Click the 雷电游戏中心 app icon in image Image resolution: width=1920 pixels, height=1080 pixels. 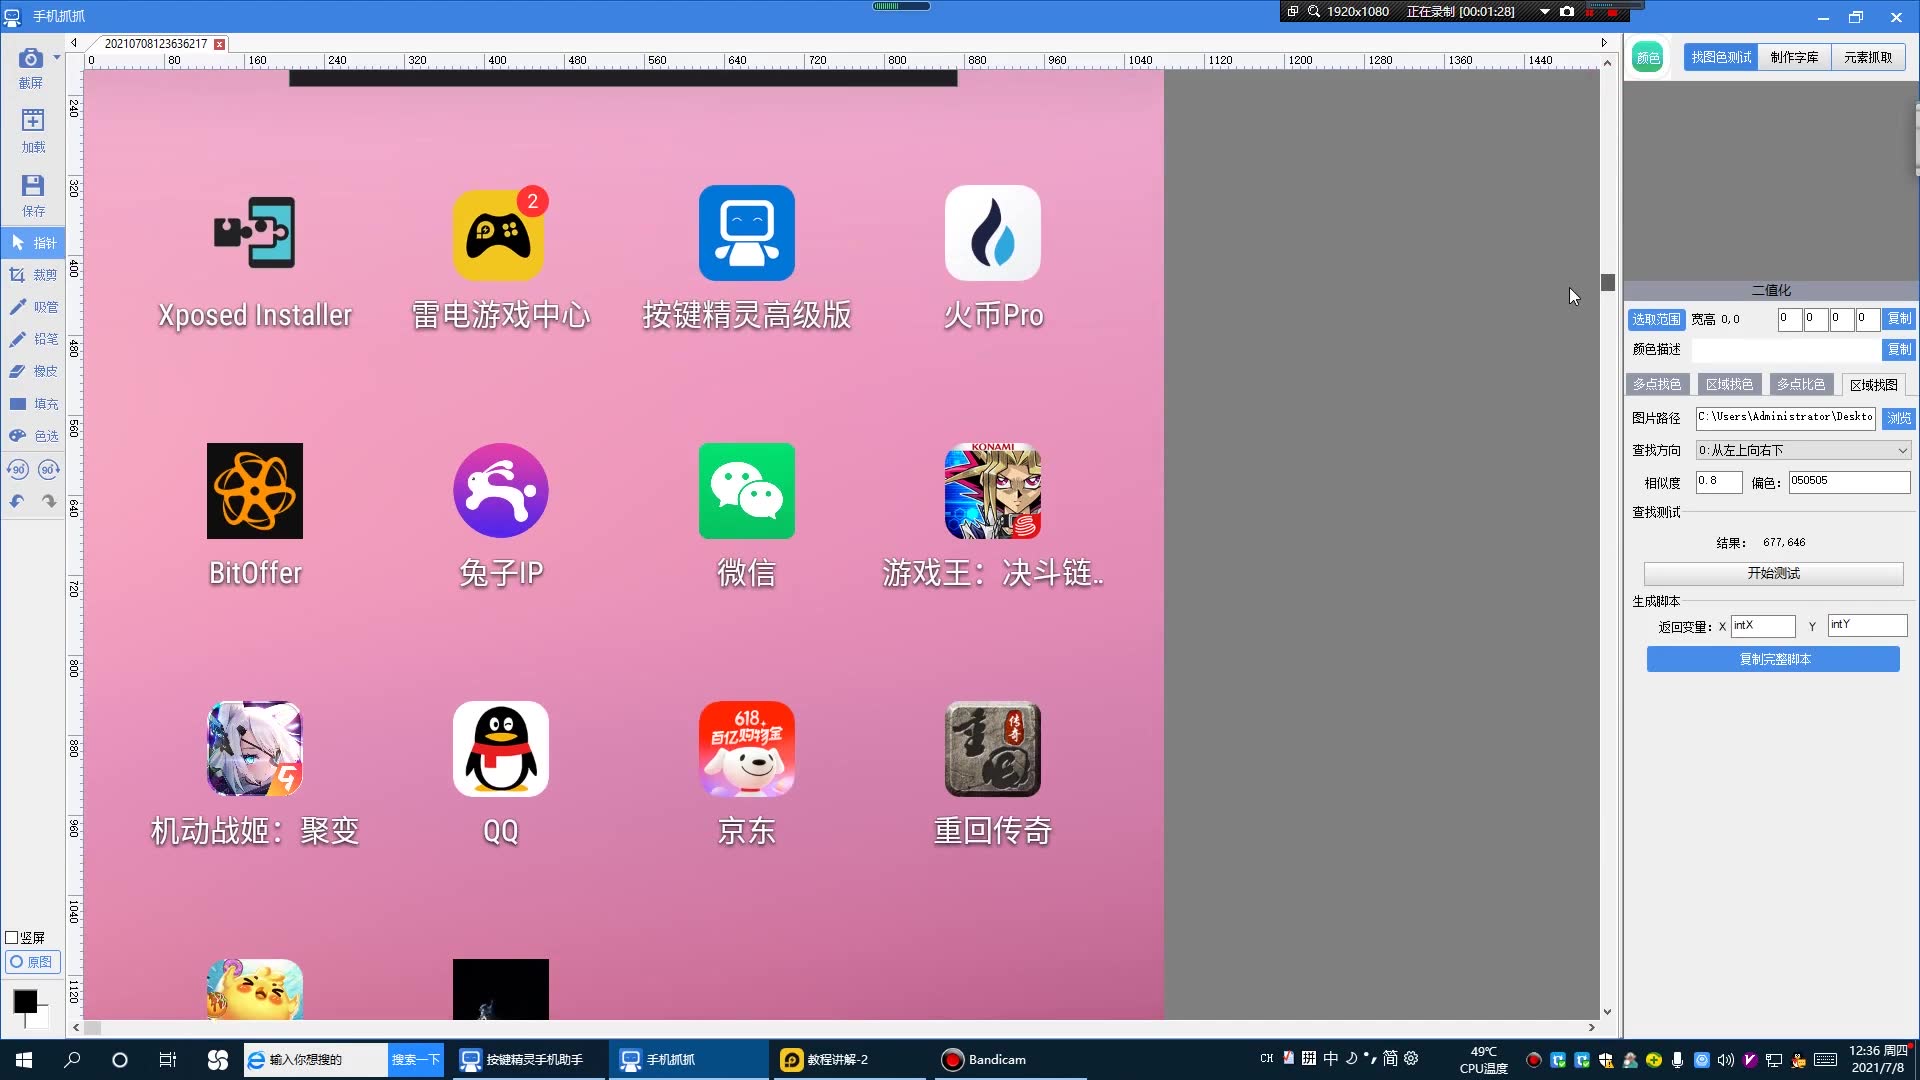[501, 233]
